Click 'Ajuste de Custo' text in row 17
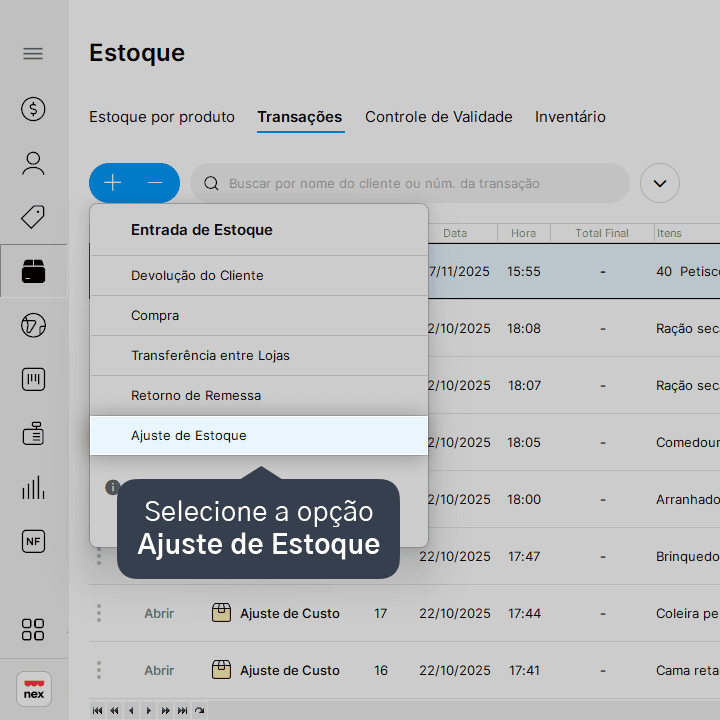 click(x=290, y=613)
